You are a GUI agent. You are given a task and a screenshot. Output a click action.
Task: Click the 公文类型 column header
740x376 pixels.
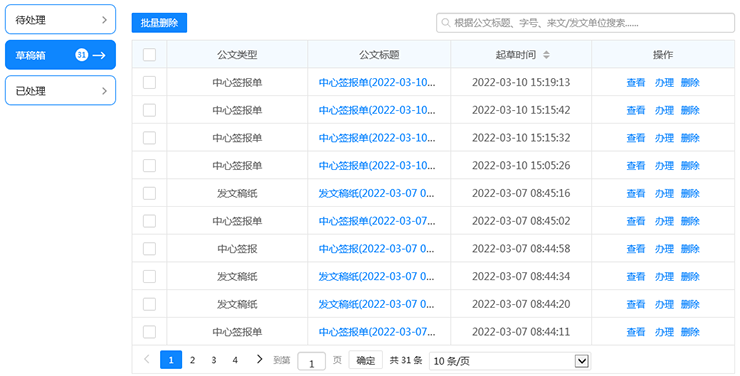pos(237,55)
